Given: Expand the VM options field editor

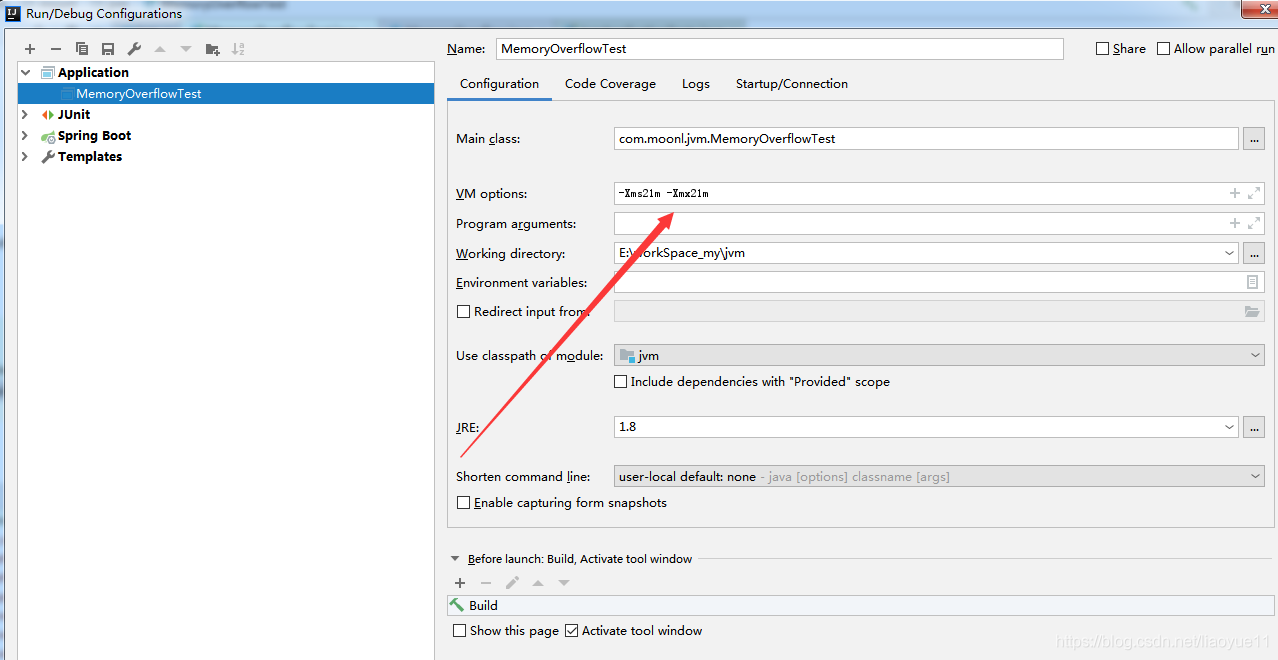Looking at the screenshot, I should pos(1254,194).
